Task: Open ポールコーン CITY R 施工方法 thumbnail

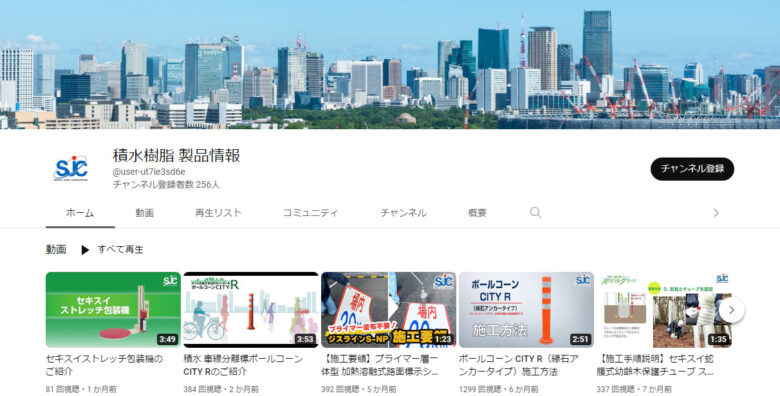Action: click(x=526, y=309)
